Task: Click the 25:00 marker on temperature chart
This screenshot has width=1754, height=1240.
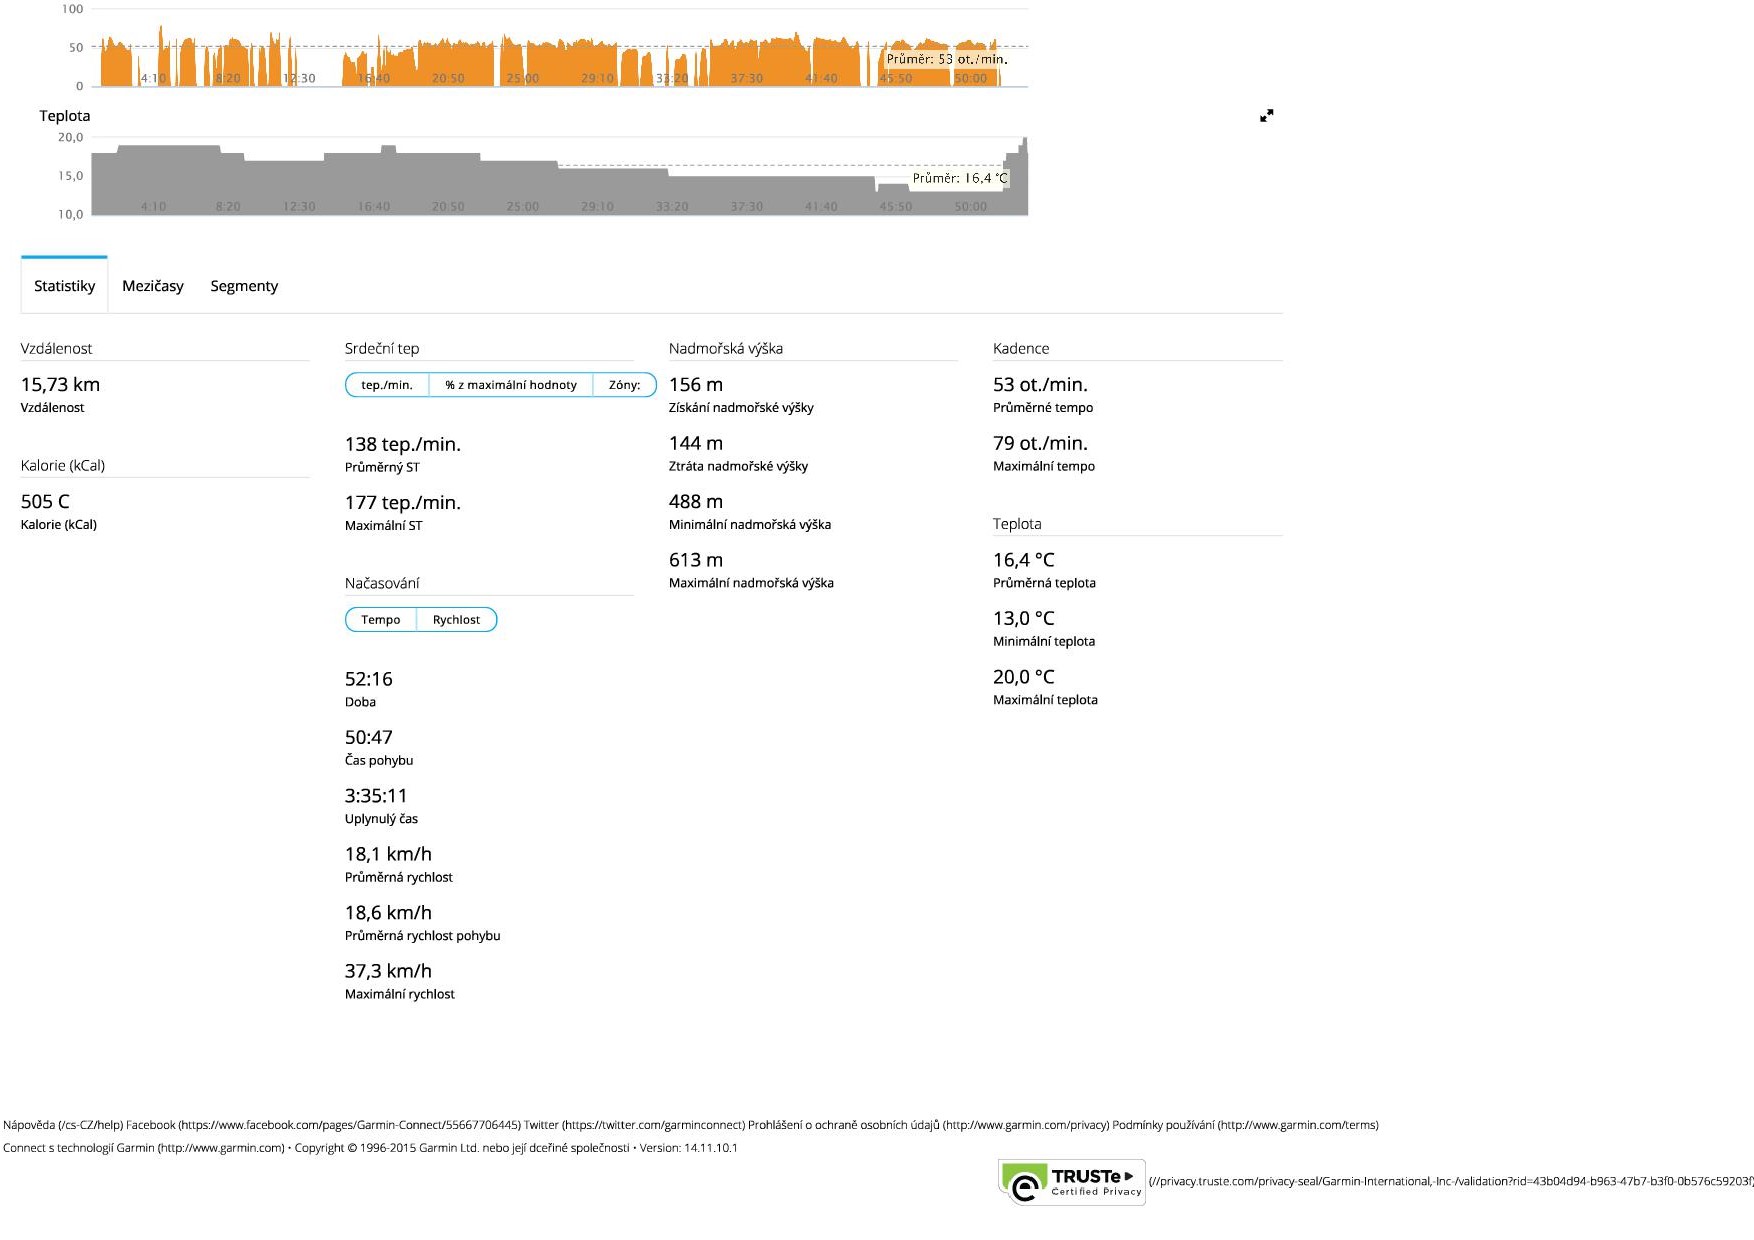Action: pyautogui.click(x=522, y=207)
